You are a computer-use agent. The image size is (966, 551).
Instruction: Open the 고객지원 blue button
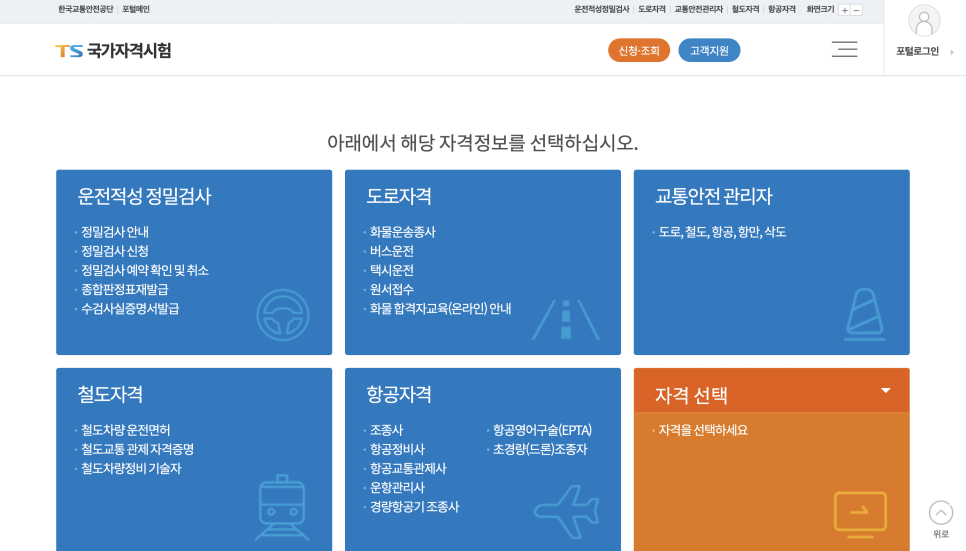(x=709, y=51)
